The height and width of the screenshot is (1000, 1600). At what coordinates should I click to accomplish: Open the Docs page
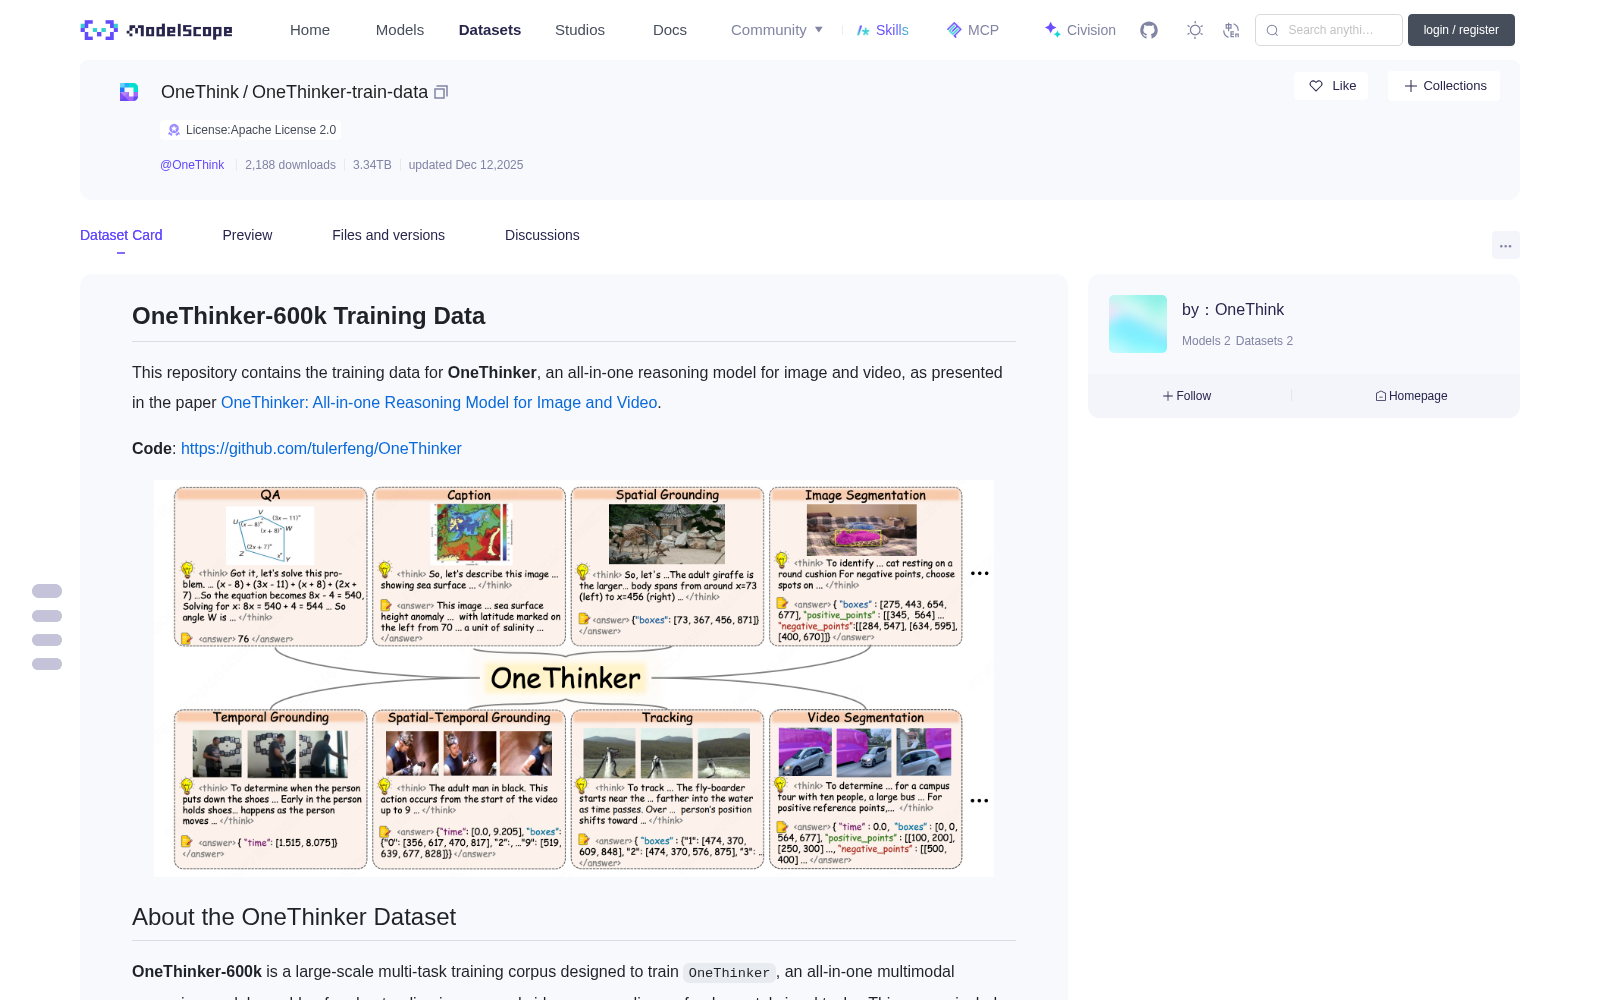670,30
